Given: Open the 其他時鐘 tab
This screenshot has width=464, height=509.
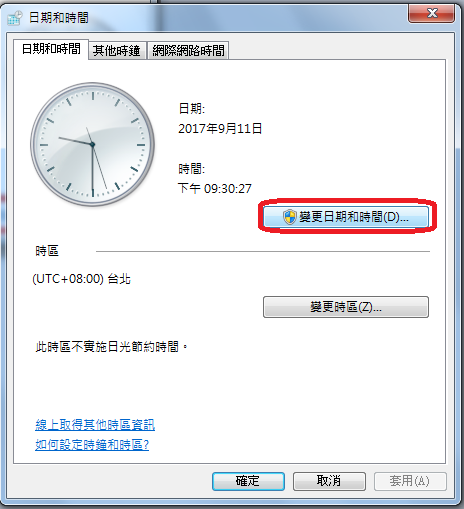Looking at the screenshot, I should (x=116, y=51).
